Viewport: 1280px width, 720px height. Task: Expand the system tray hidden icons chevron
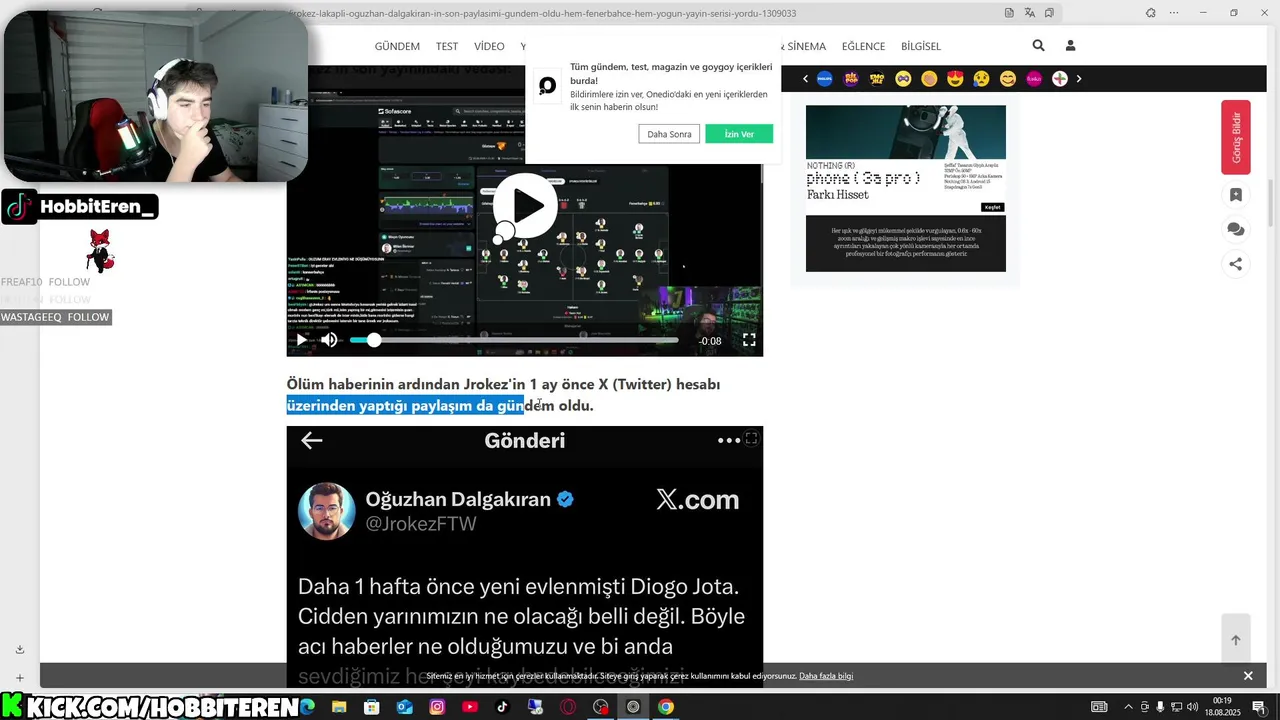(x=1128, y=707)
